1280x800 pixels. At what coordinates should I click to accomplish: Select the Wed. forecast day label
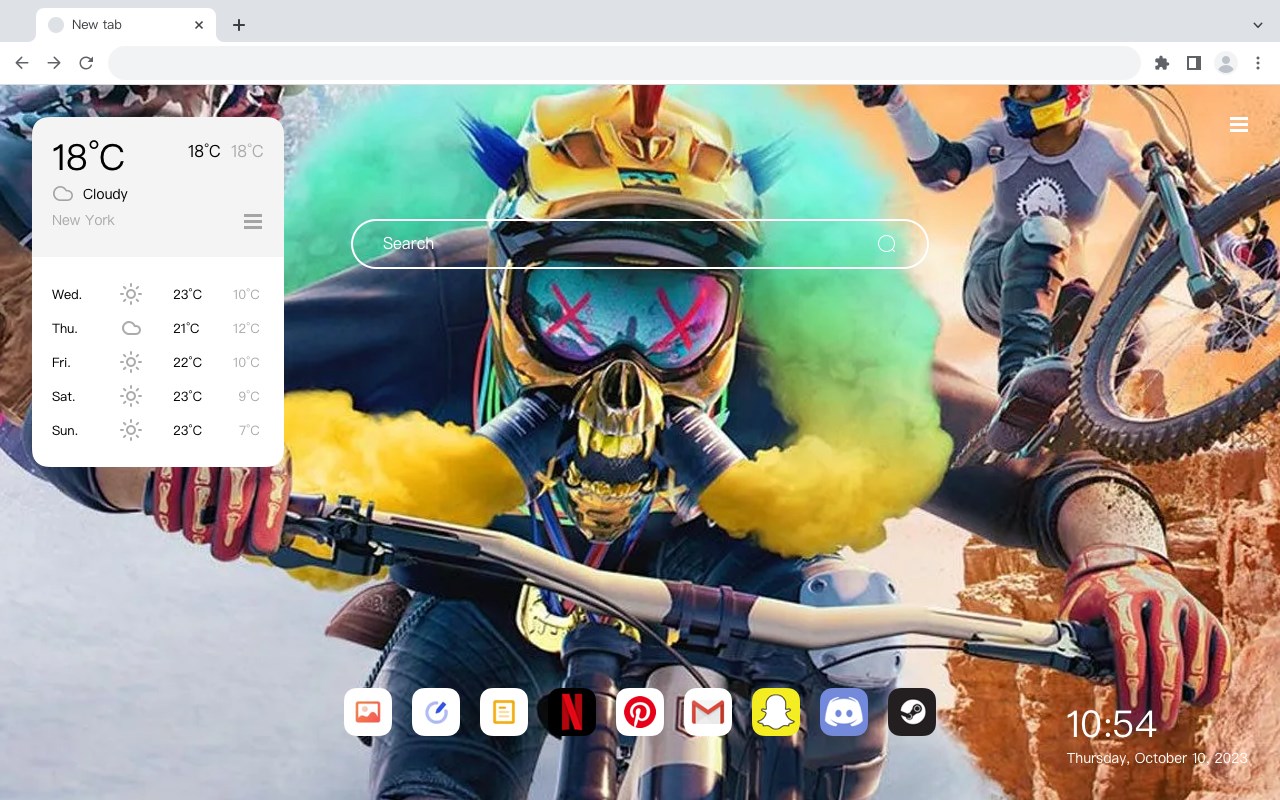(x=67, y=295)
